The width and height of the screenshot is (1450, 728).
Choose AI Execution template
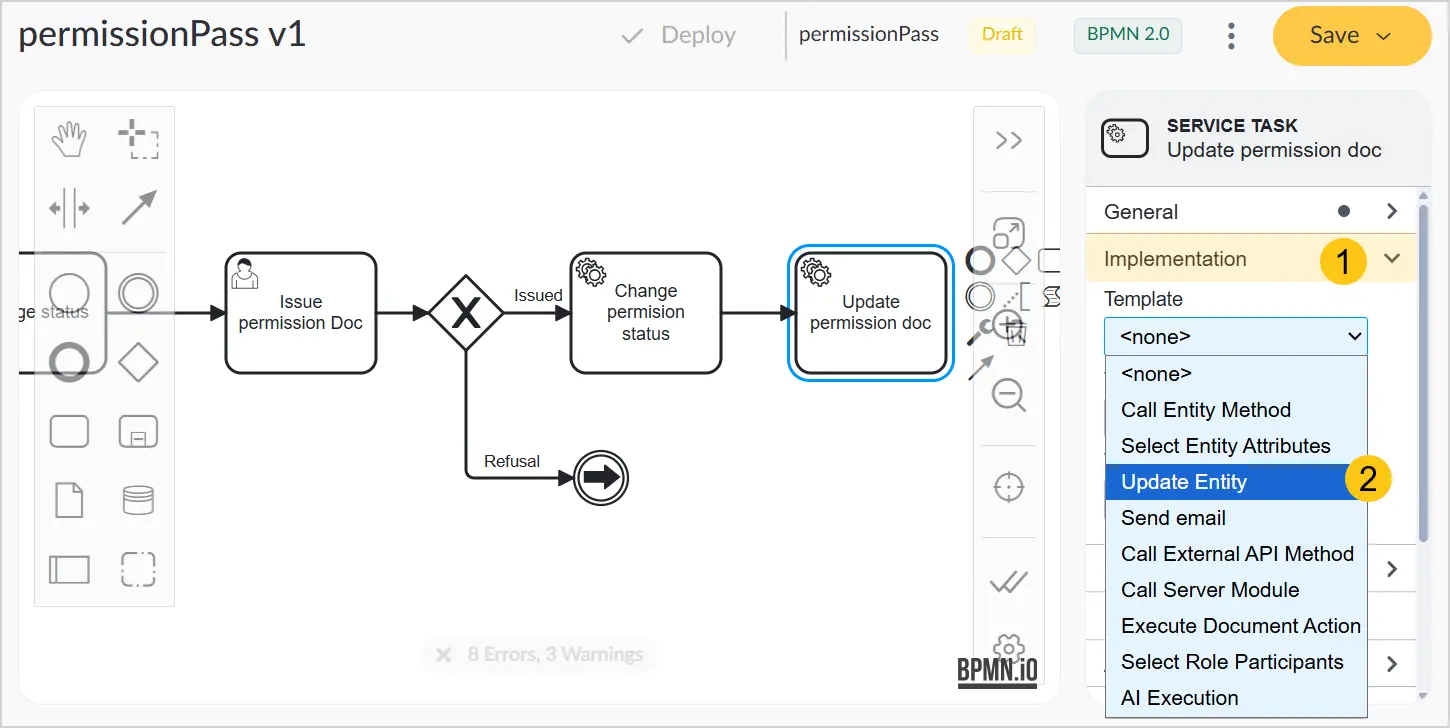(1235, 698)
